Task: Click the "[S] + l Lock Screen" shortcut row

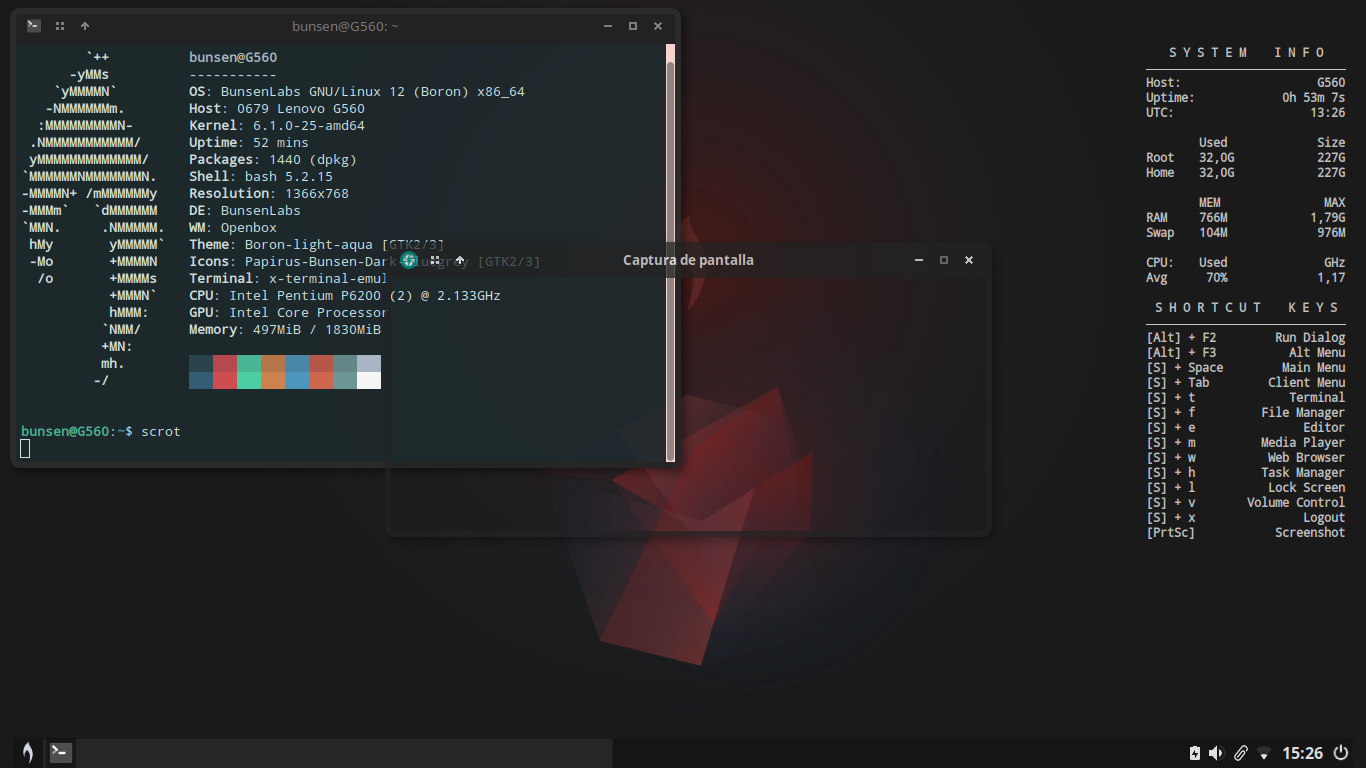Action: tap(1245, 488)
